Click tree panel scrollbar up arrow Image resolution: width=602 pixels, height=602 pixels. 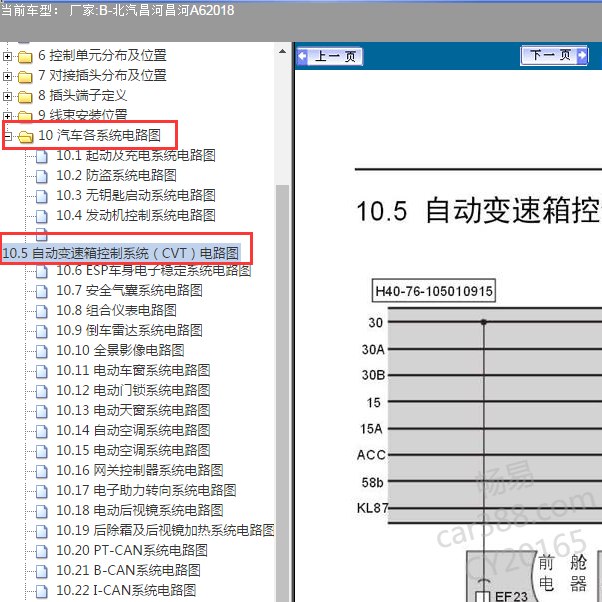(283, 51)
